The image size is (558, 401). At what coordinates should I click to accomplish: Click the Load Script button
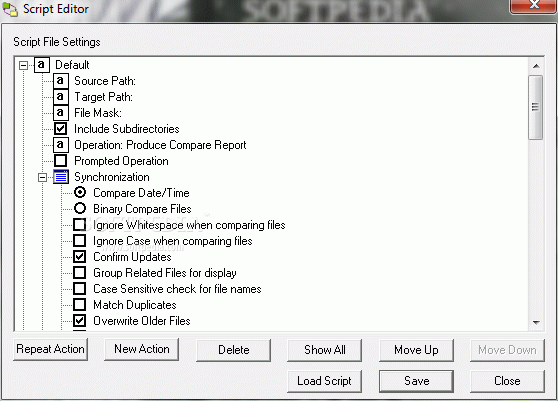[324, 381]
